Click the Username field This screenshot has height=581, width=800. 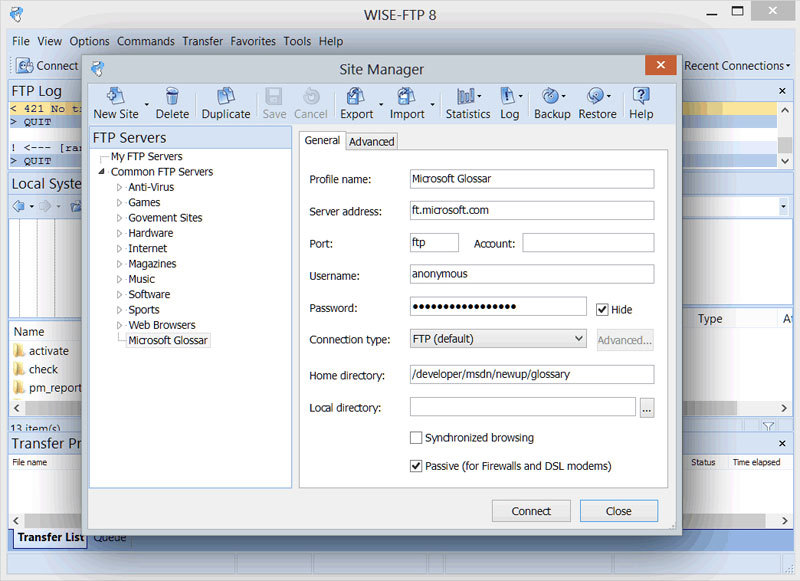click(532, 274)
